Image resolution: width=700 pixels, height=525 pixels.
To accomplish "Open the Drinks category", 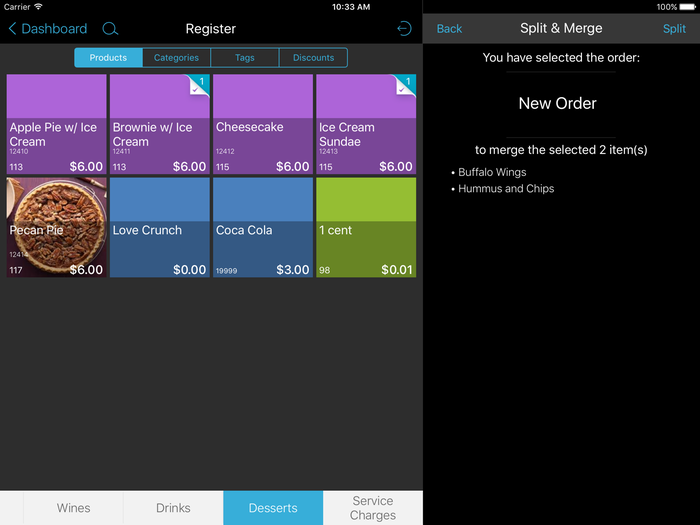I will [x=173, y=508].
